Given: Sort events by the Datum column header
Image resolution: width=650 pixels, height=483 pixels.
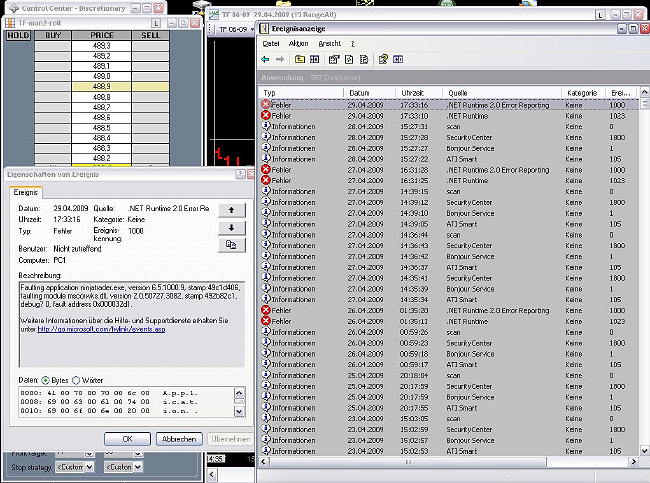Looking at the screenshot, I should coord(370,93).
